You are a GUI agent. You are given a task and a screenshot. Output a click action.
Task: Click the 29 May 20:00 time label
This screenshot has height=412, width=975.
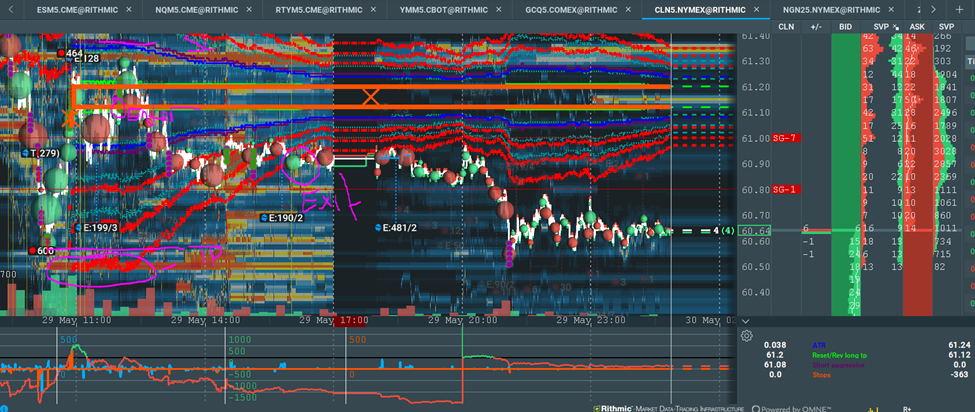pyautogui.click(x=462, y=321)
